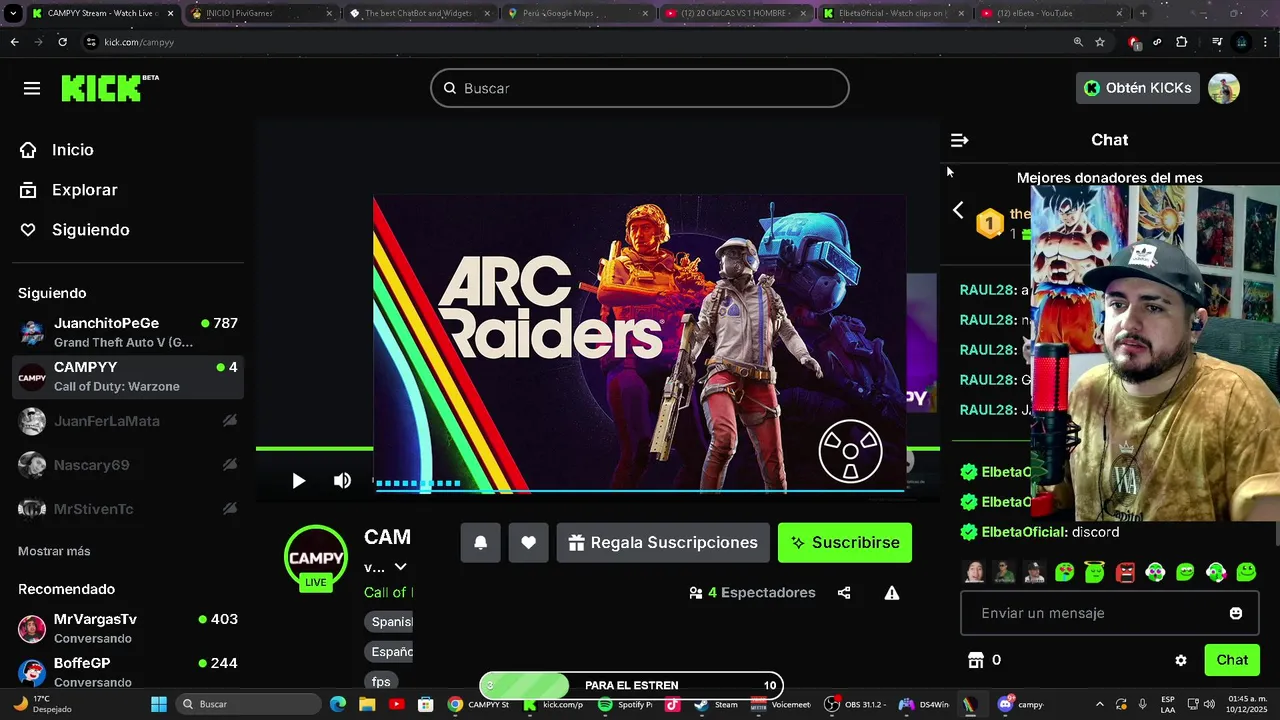Open the browser extensions puzzle icon
Viewport: 1280px width, 720px height.
[x=1181, y=42]
